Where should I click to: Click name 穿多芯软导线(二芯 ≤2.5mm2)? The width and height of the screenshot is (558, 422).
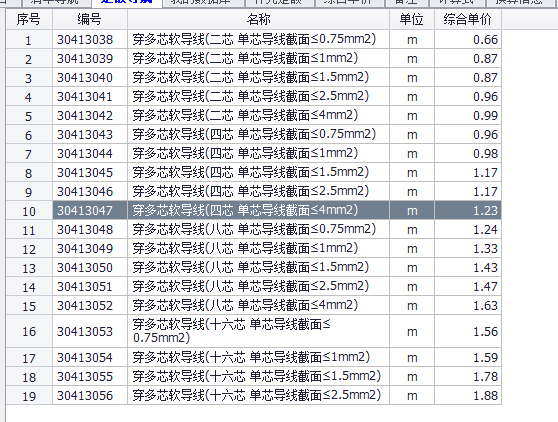(258, 97)
